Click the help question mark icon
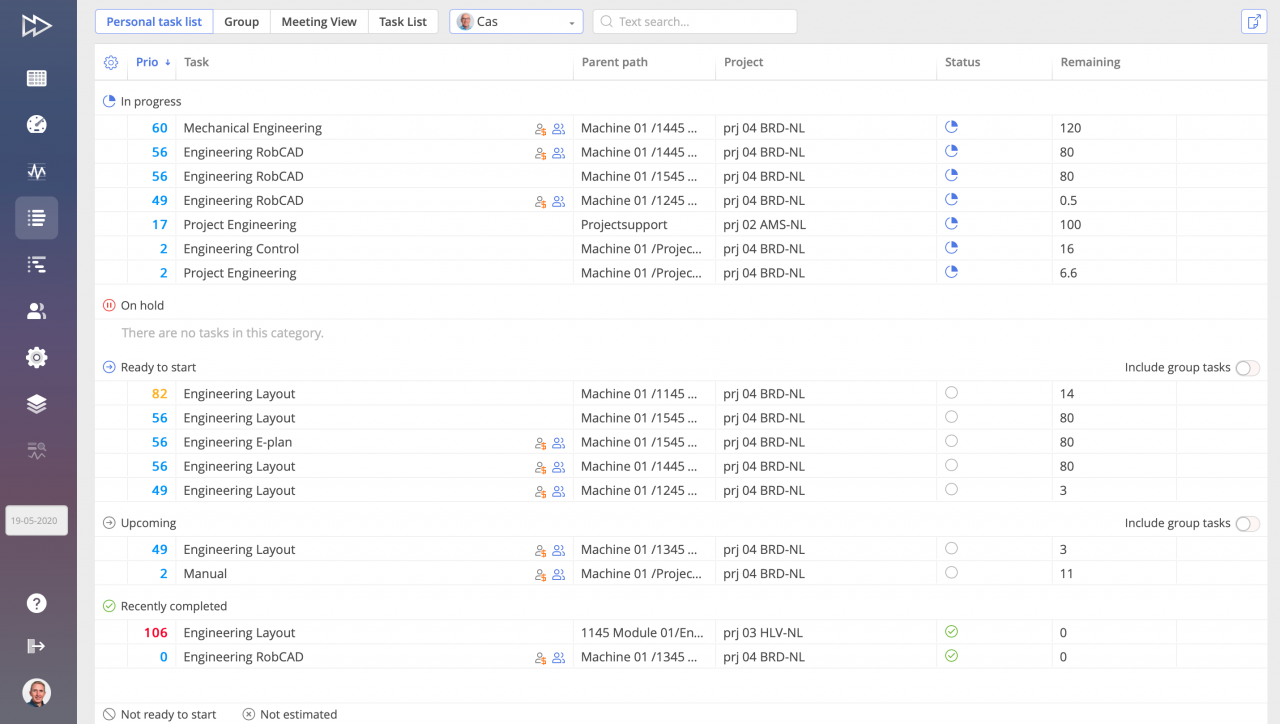 click(36, 603)
